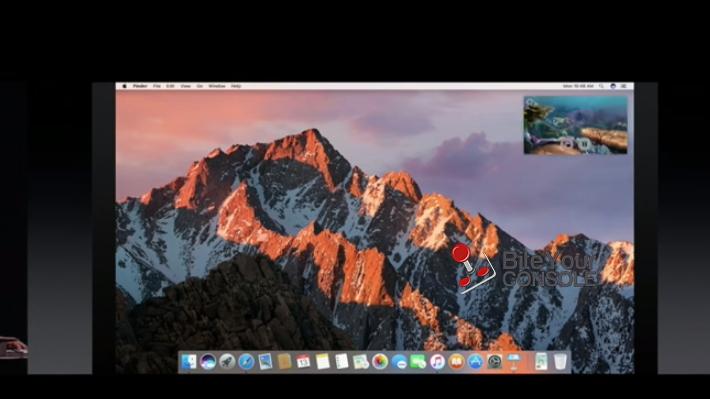Return picture-in-picture video to its window
The image size is (710, 399).
(566, 144)
